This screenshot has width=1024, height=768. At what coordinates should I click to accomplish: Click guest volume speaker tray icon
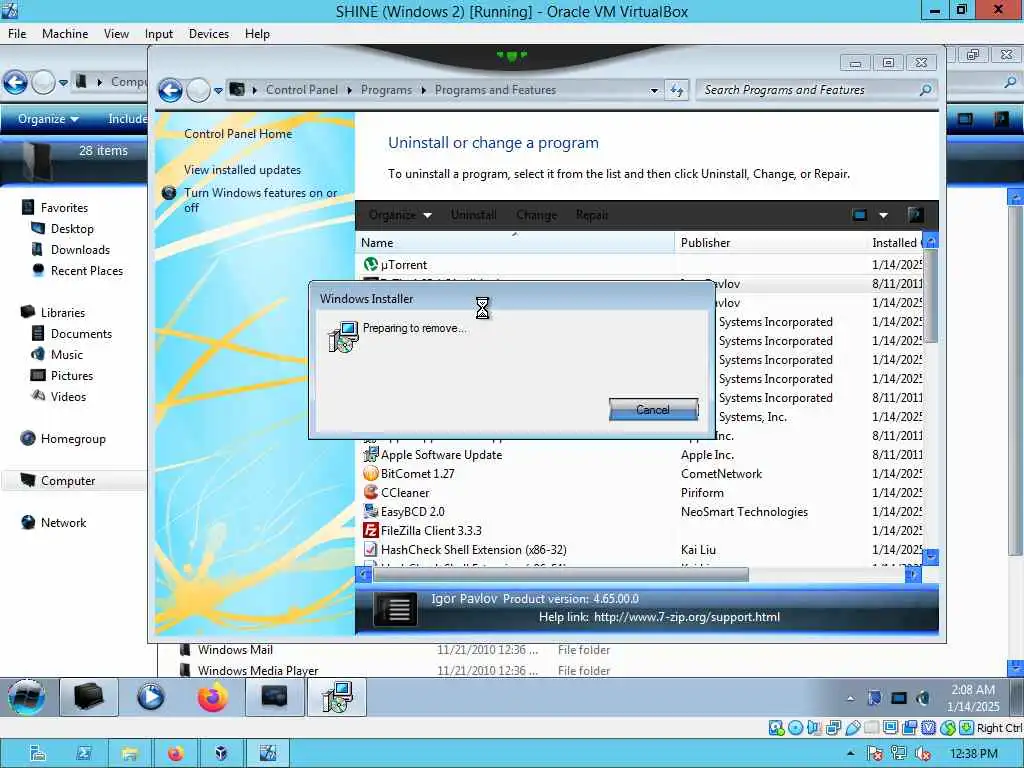923,699
